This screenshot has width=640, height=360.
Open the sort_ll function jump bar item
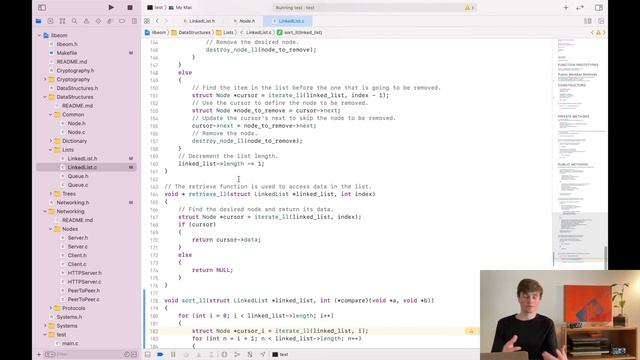300,32
